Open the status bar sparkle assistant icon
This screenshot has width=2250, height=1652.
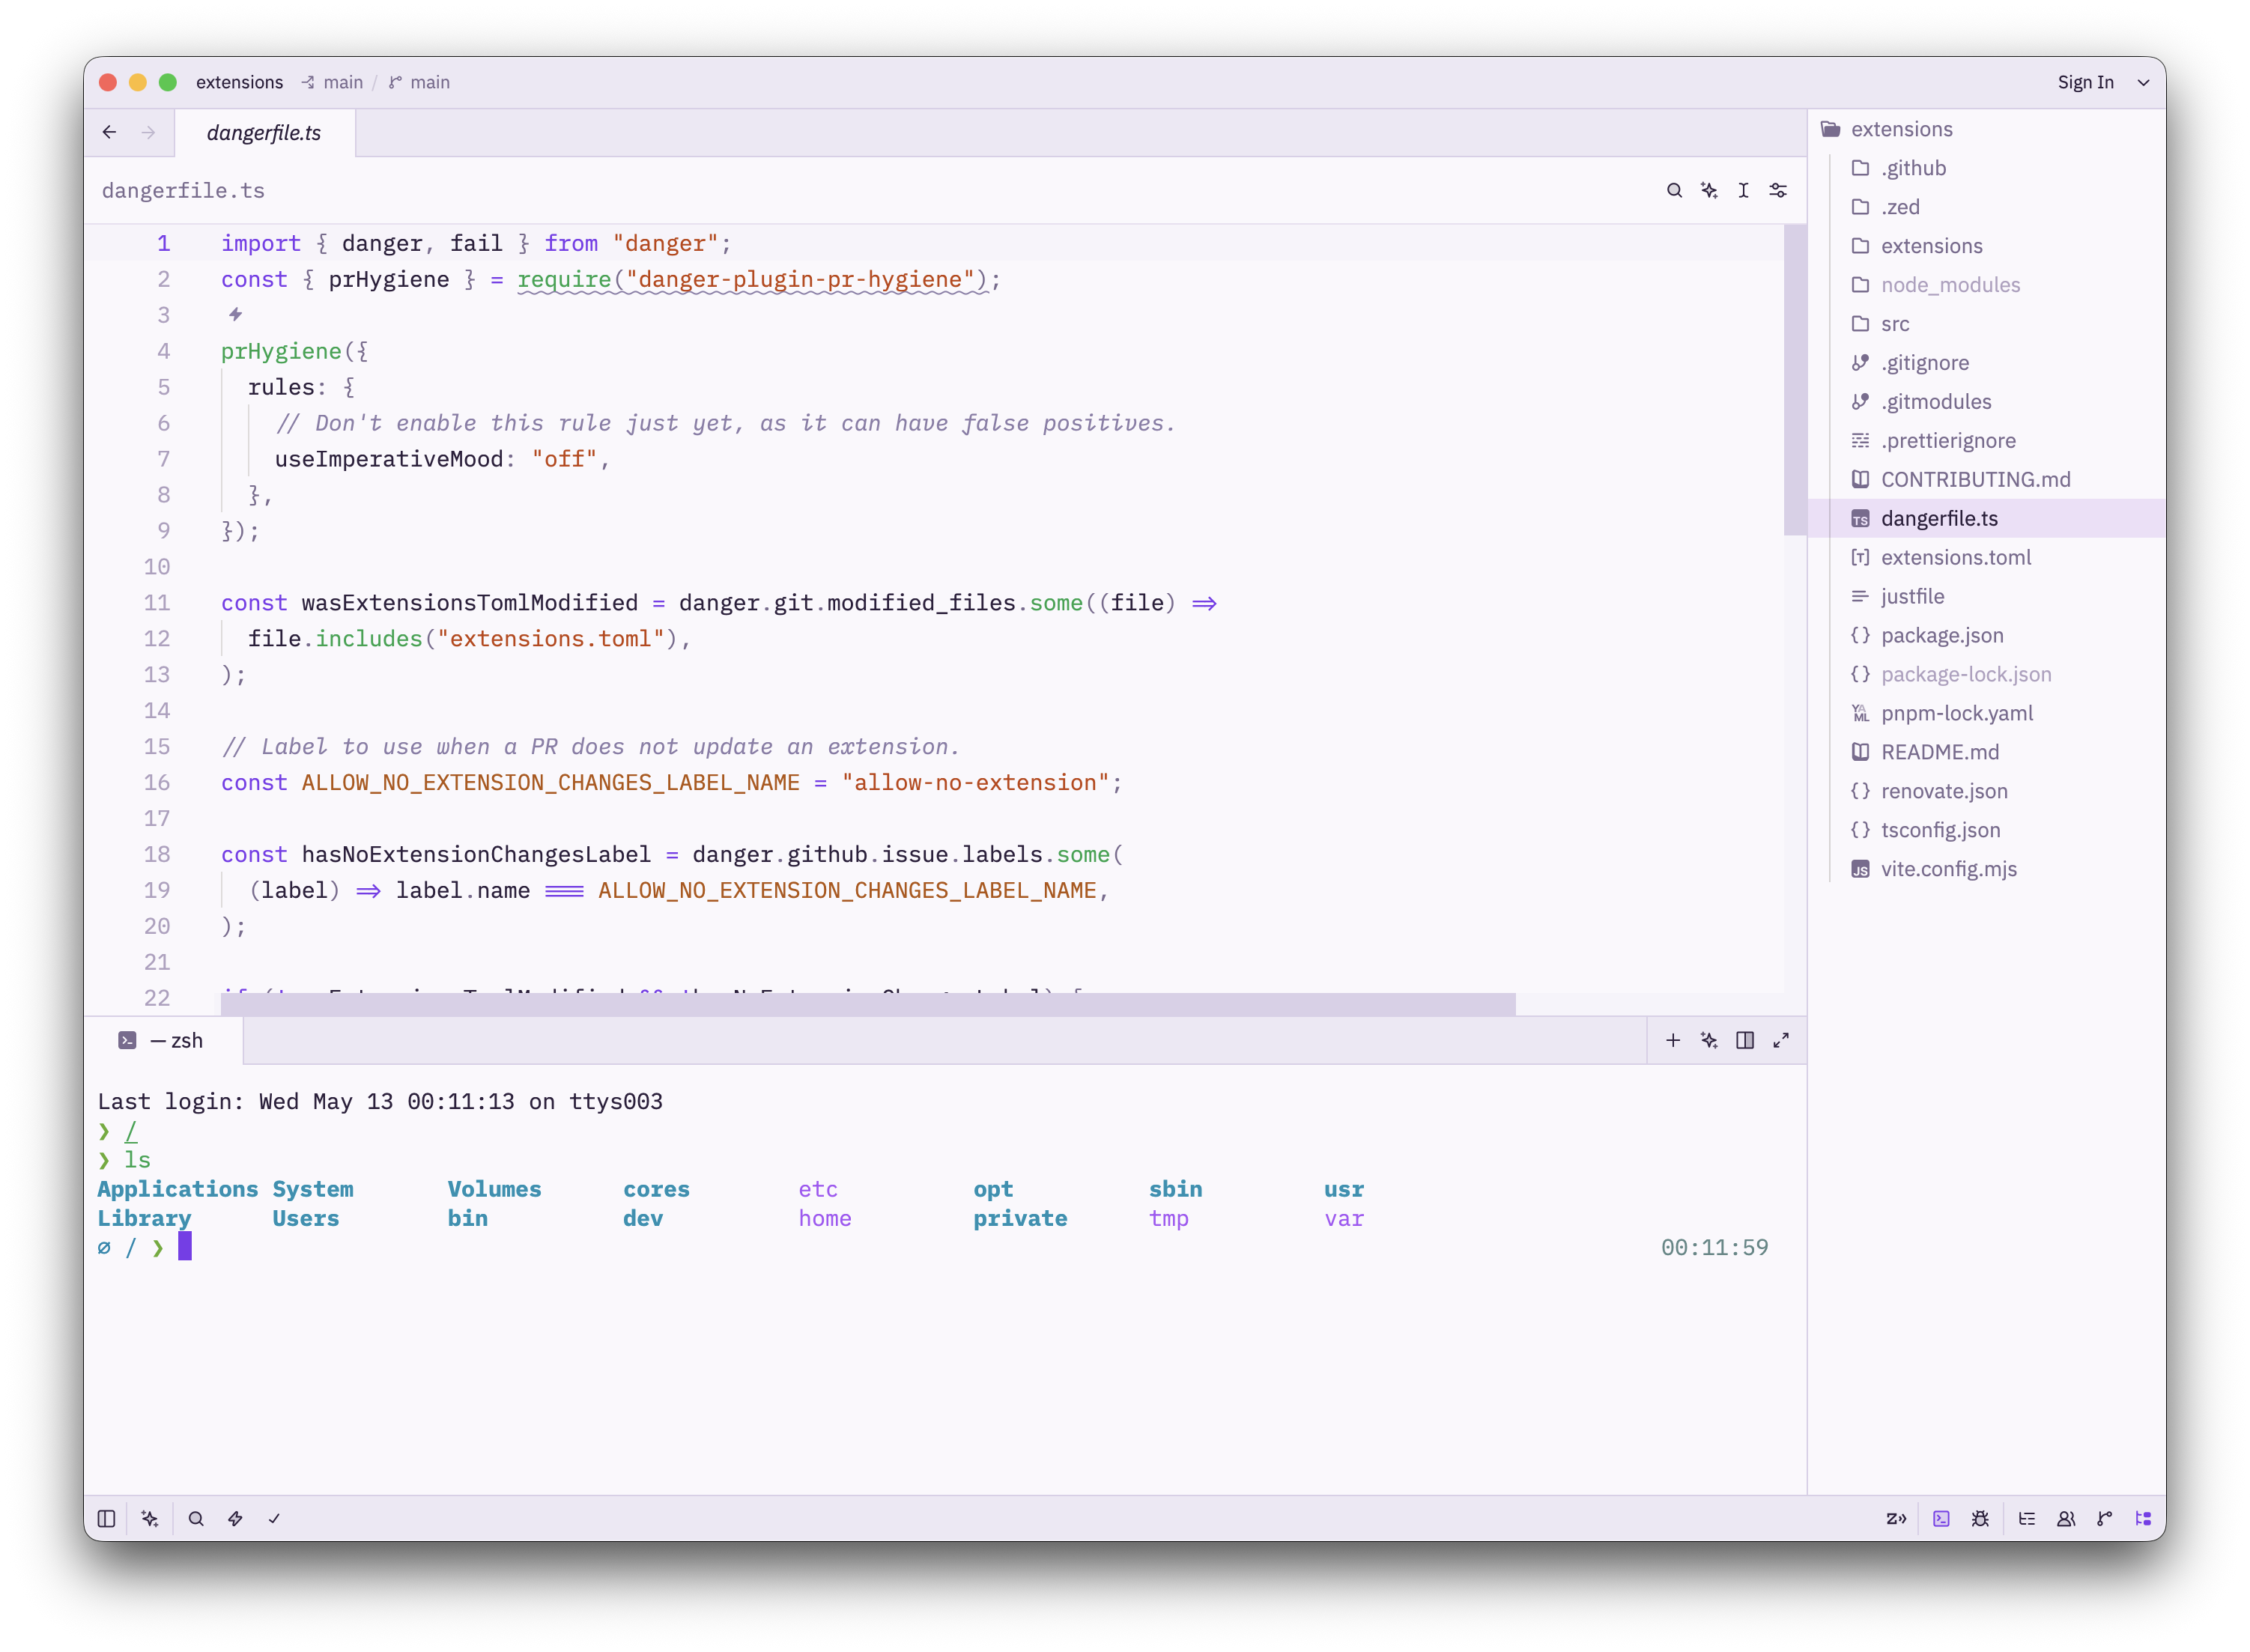150,1518
